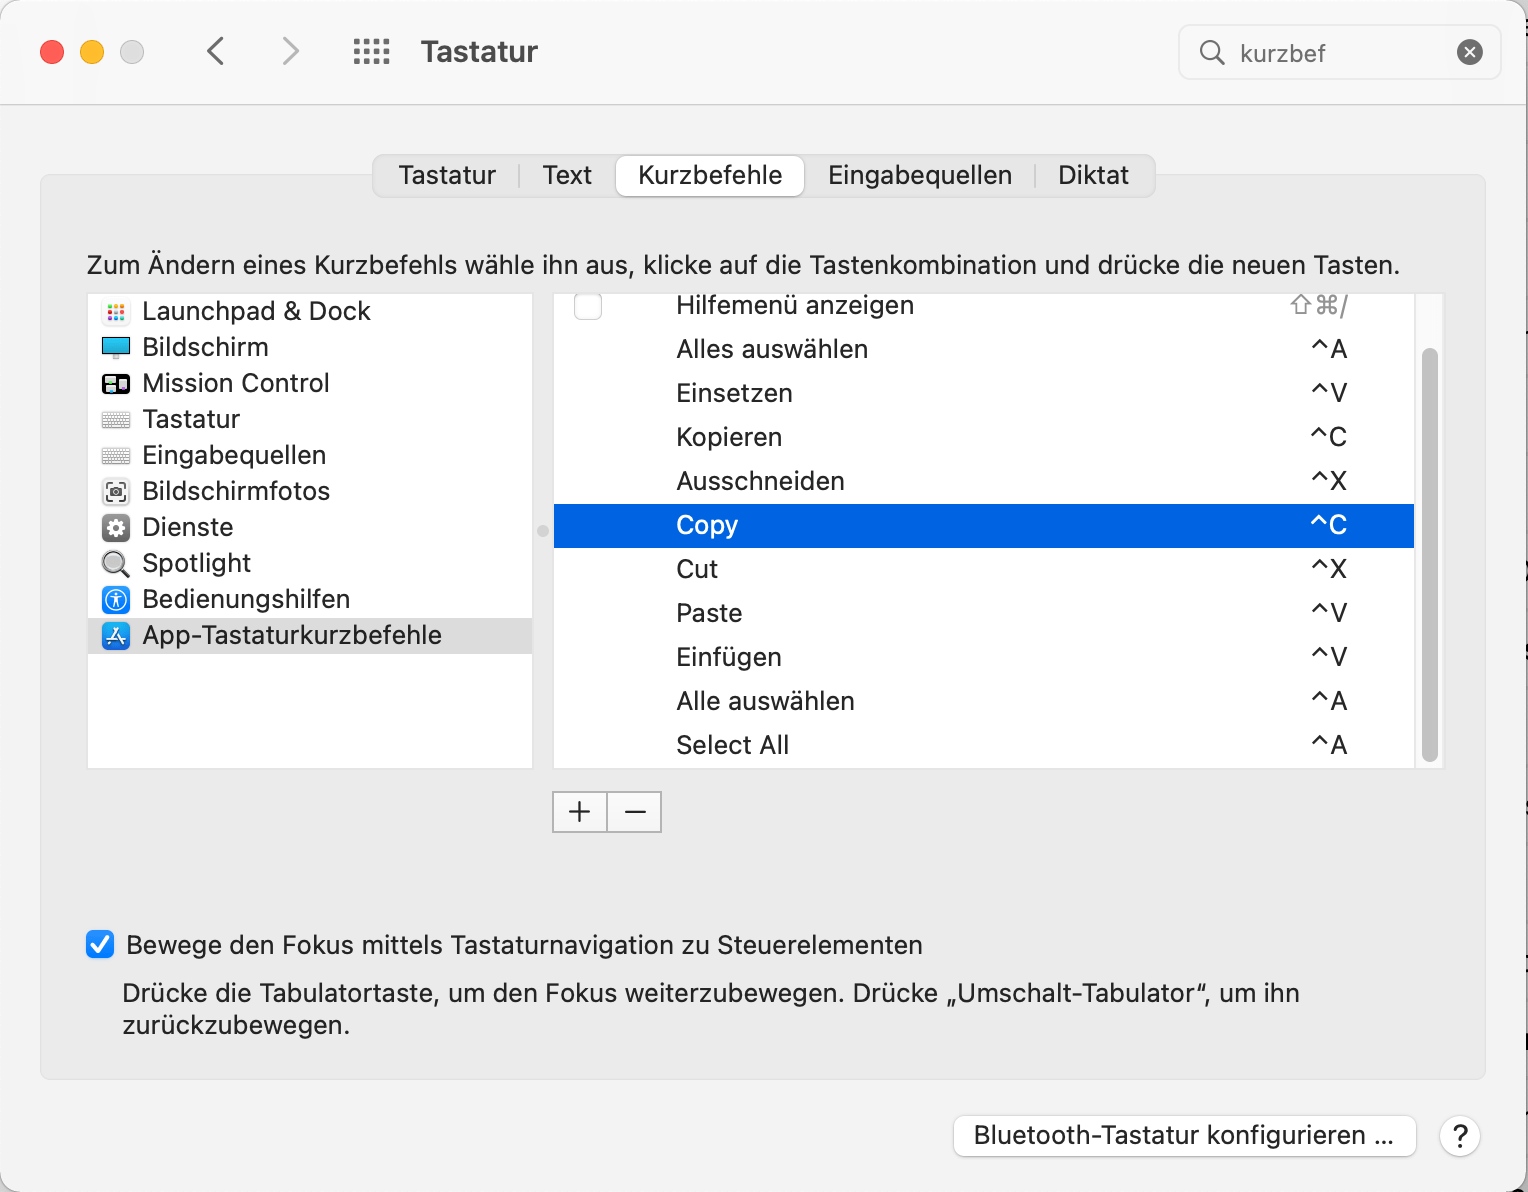Switch to the Text tab
1528x1192 pixels.
(x=566, y=175)
